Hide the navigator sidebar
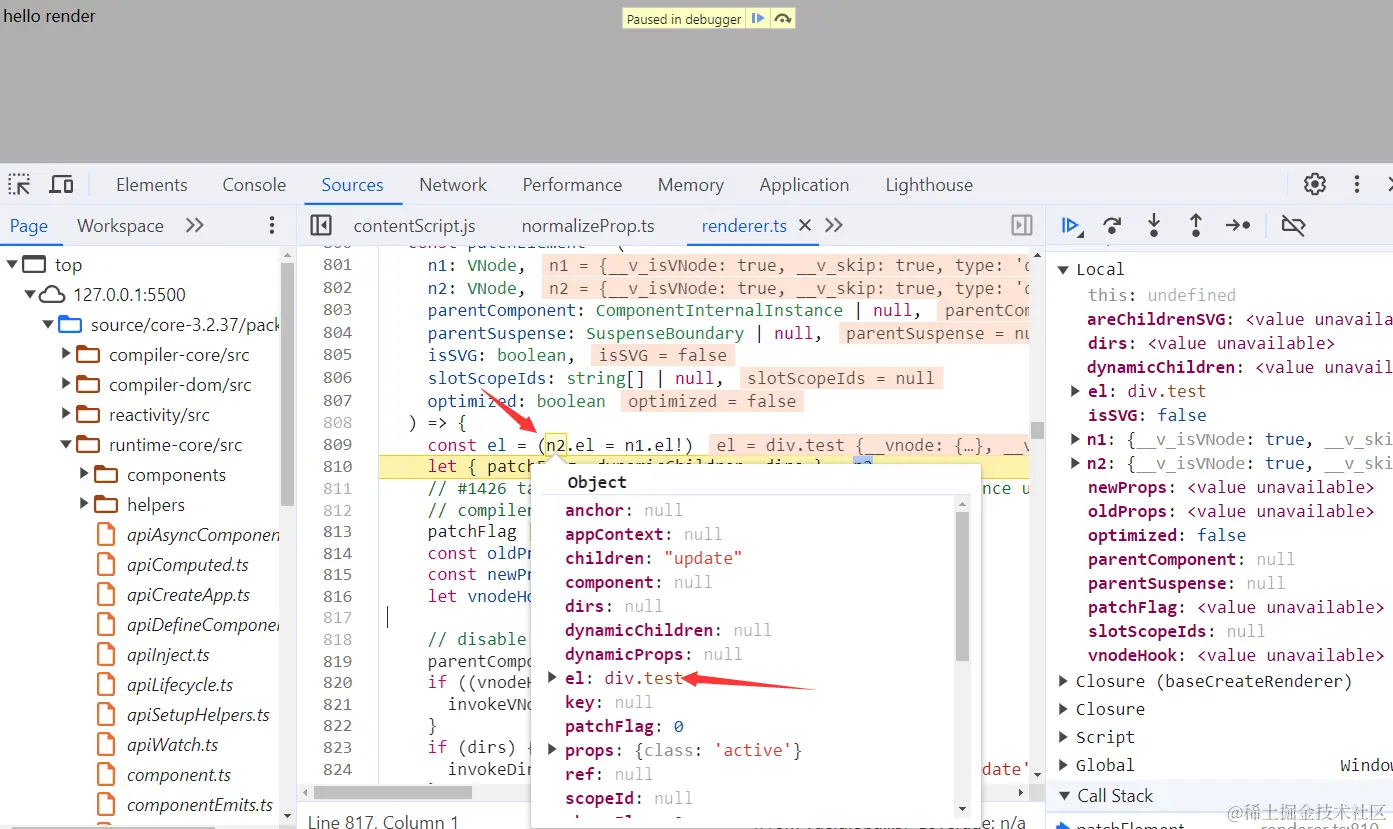Image resolution: width=1393 pixels, height=829 pixels. point(321,225)
